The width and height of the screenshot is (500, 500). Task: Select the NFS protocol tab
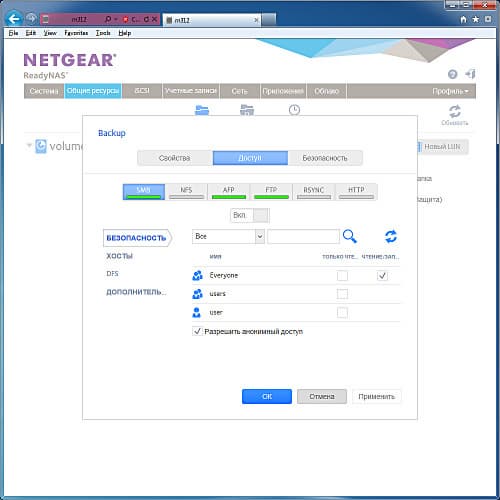point(186,192)
